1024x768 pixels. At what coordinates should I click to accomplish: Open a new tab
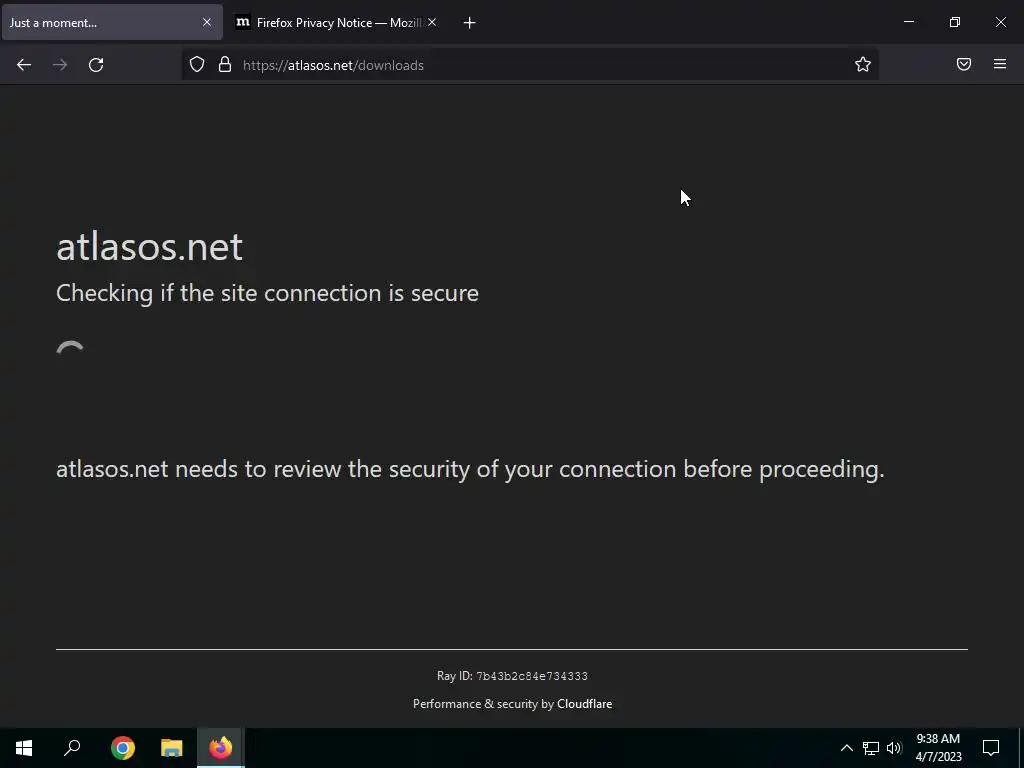(470, 23)
